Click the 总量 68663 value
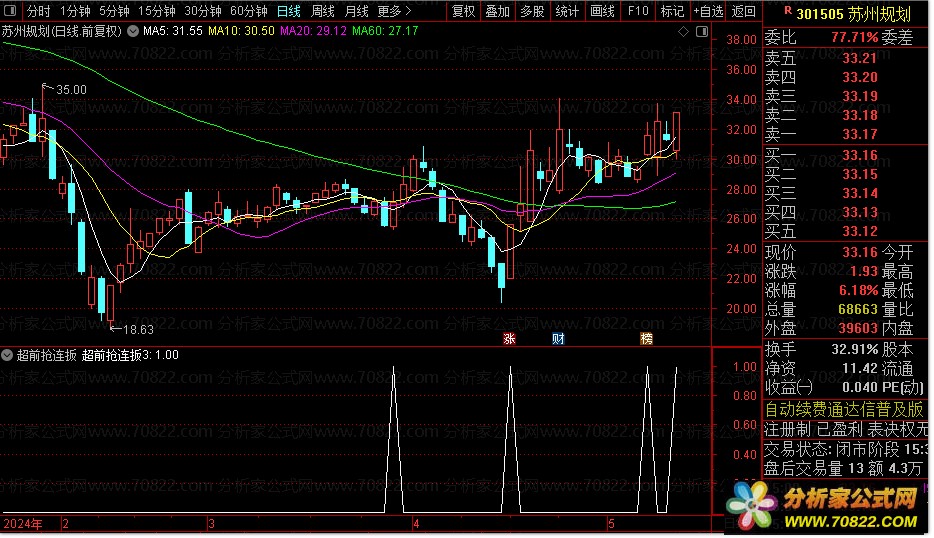The width and height of the screenshot is (934, 538). [858, 309]
